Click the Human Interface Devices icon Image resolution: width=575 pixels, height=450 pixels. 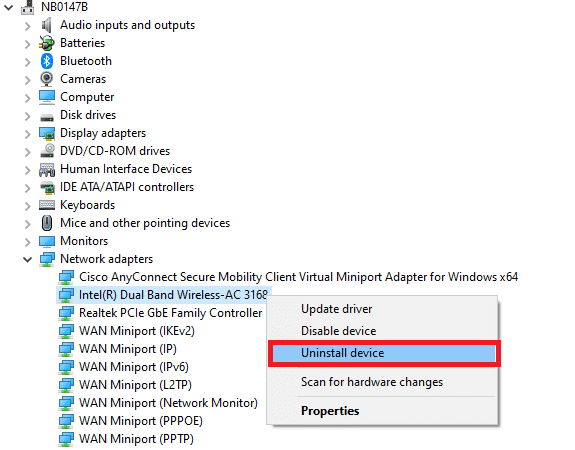pyautogui.click(x=47, y=169)
